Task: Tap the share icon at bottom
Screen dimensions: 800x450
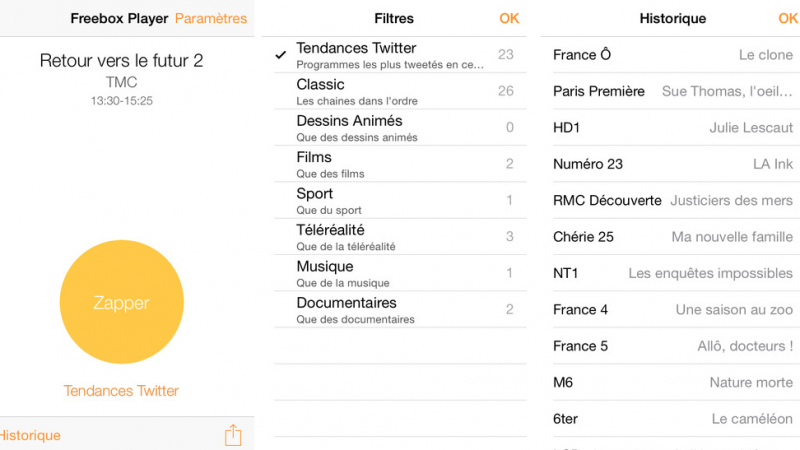Action: pyautogui.click(x=233, y=435)
